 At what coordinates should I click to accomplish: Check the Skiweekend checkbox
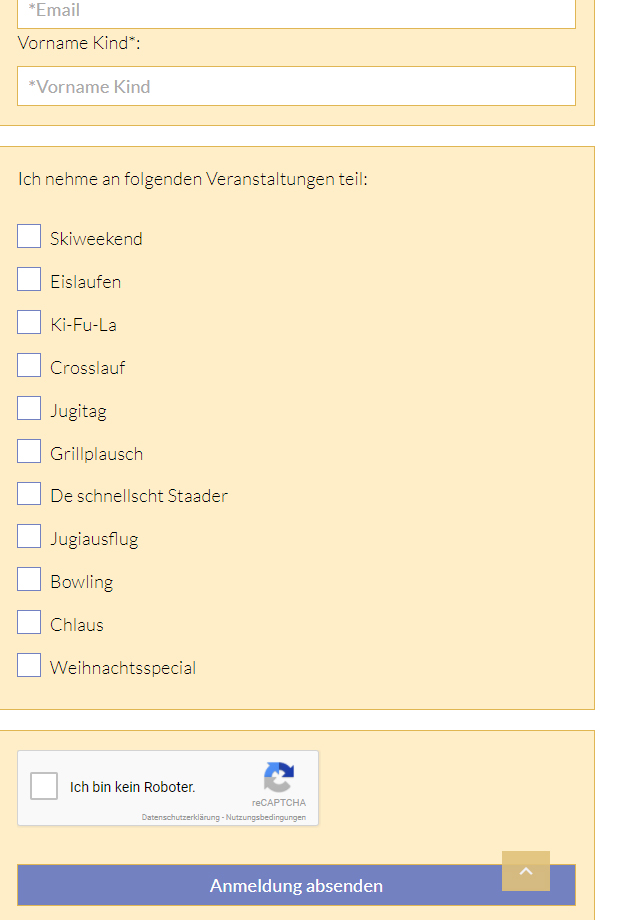click(29, 236)
